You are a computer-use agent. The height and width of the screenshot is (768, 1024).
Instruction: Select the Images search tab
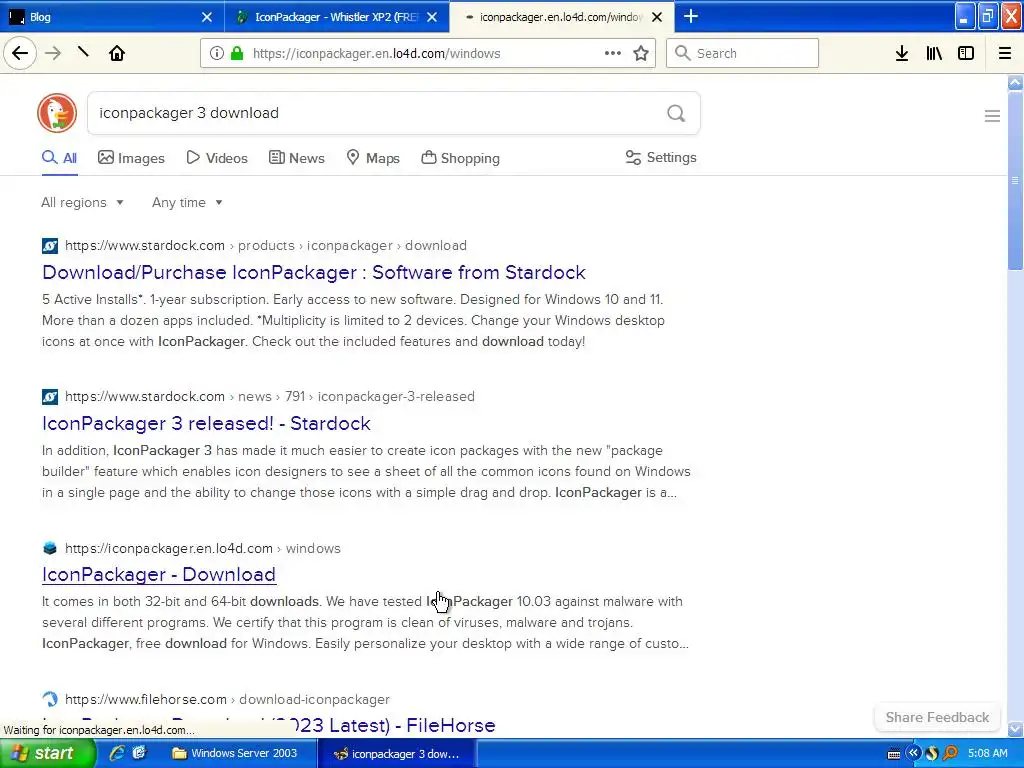tap(131, 158)
